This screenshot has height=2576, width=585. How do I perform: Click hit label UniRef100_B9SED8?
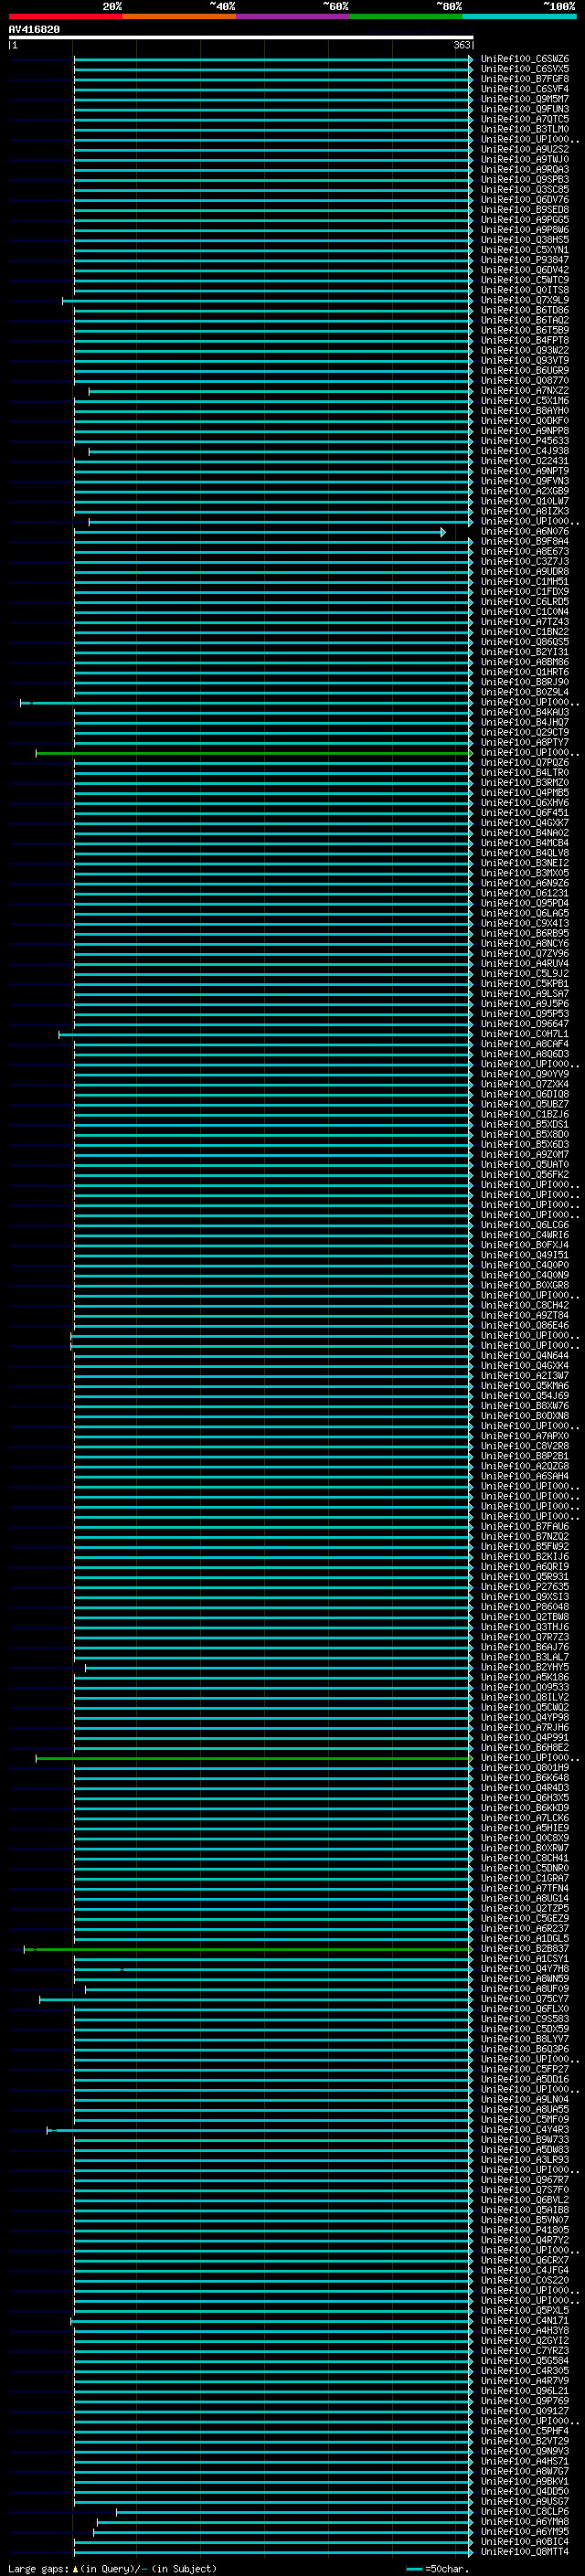525,210
